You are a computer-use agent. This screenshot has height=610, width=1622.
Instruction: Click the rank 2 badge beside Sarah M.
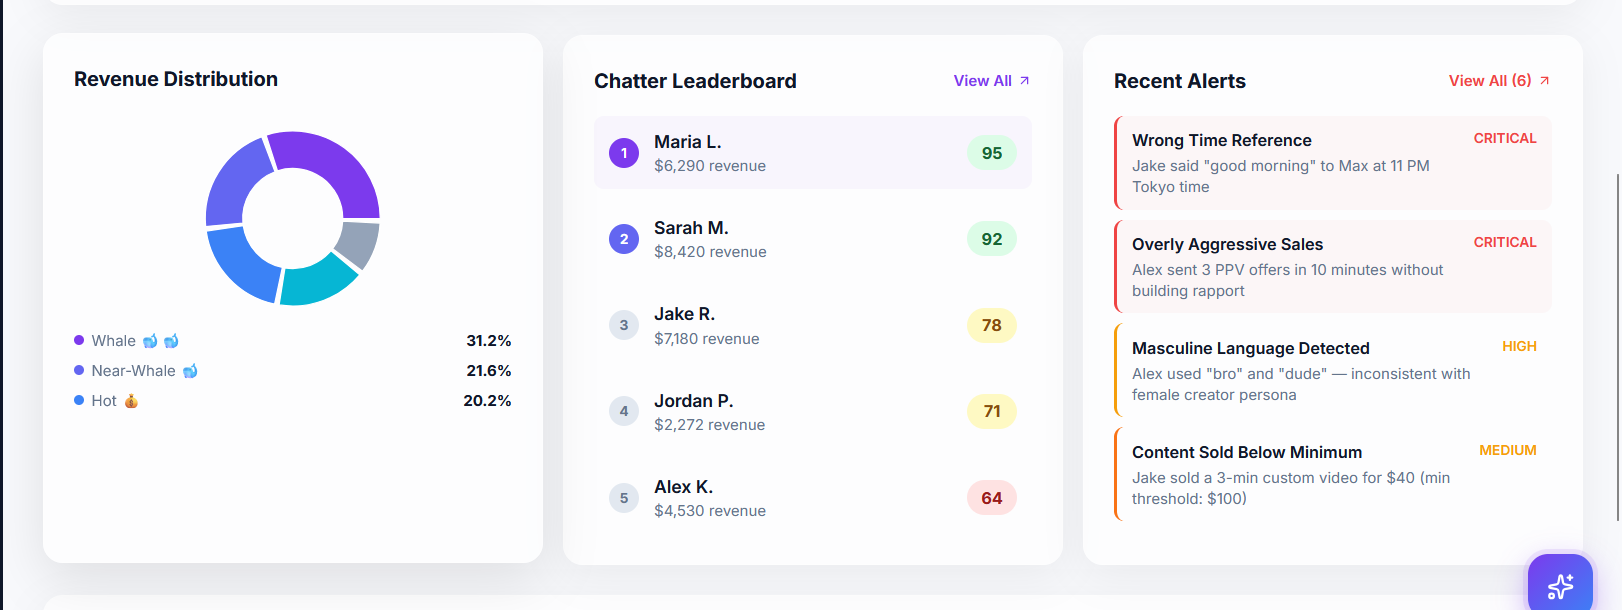tap(624, 239)
